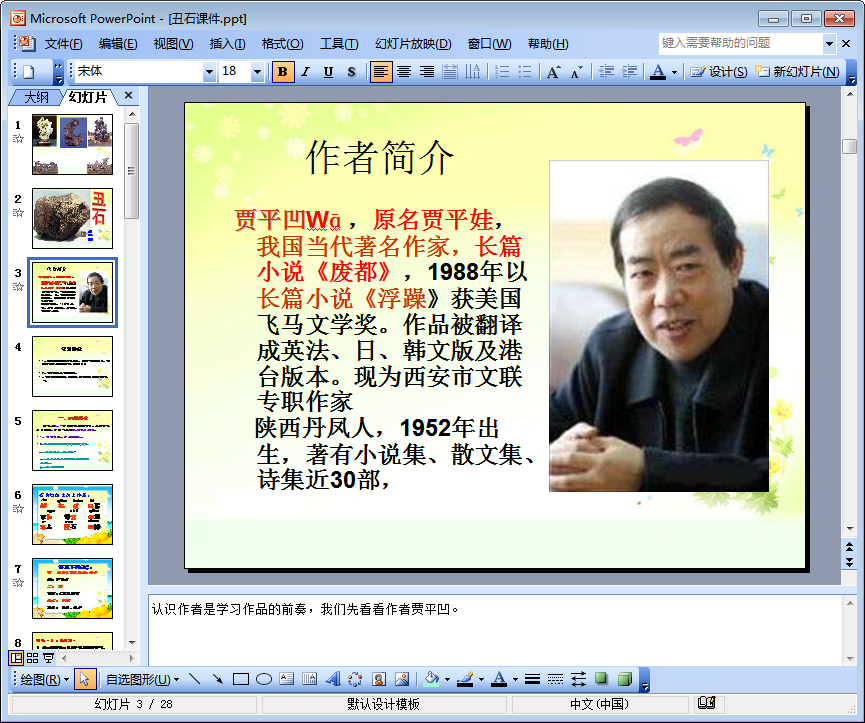Close the slides thumbnail pane

(x=129, y=95)
